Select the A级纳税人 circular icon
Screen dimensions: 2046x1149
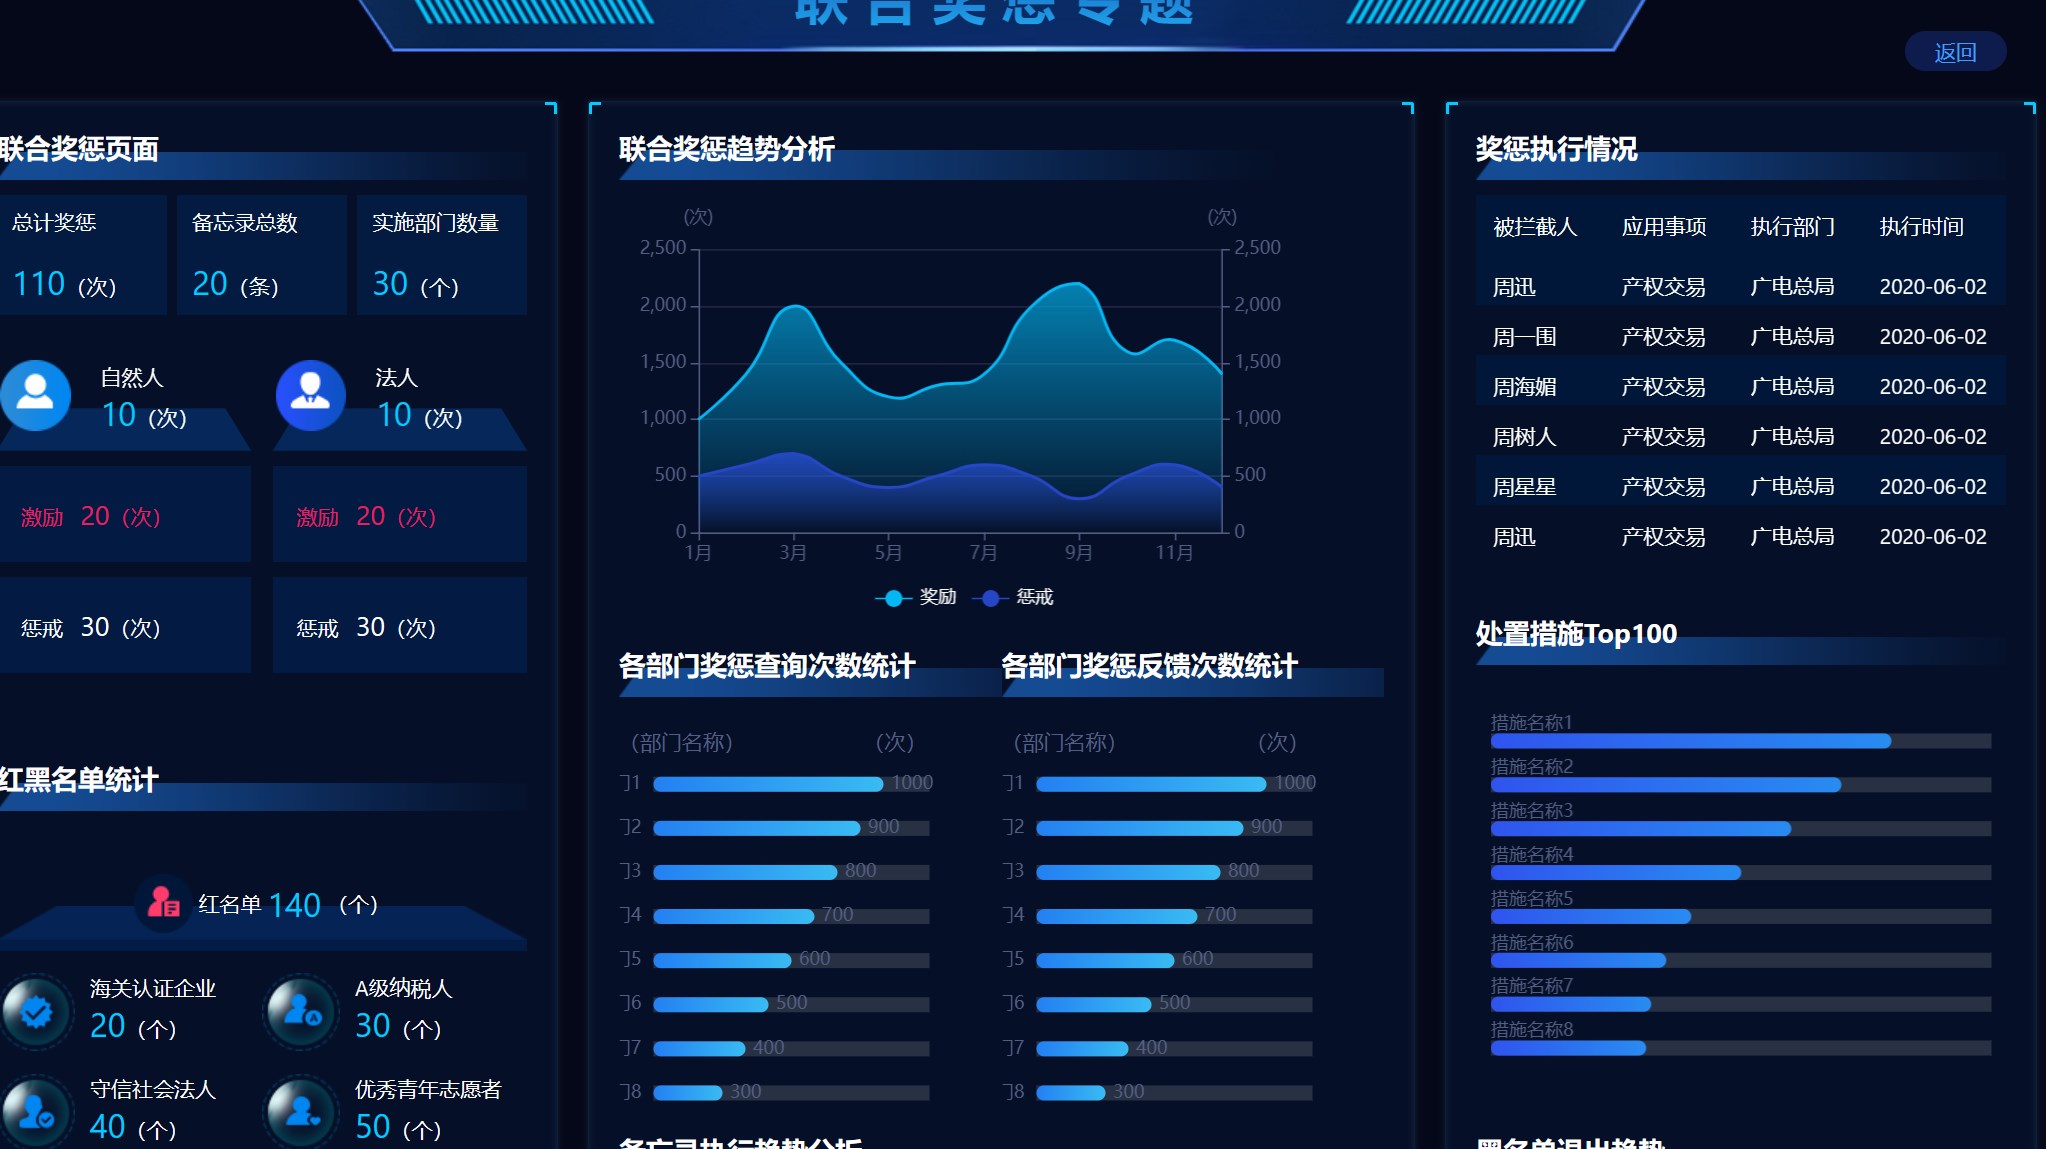click(301, 1011)
